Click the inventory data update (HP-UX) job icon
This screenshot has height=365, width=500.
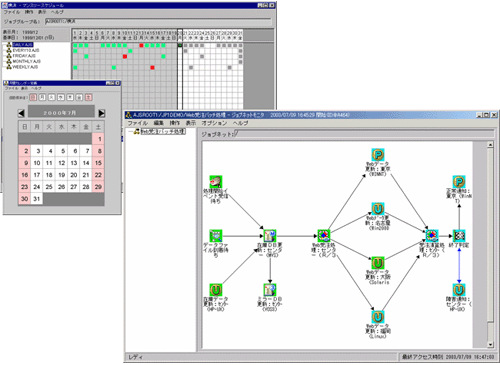216,290
